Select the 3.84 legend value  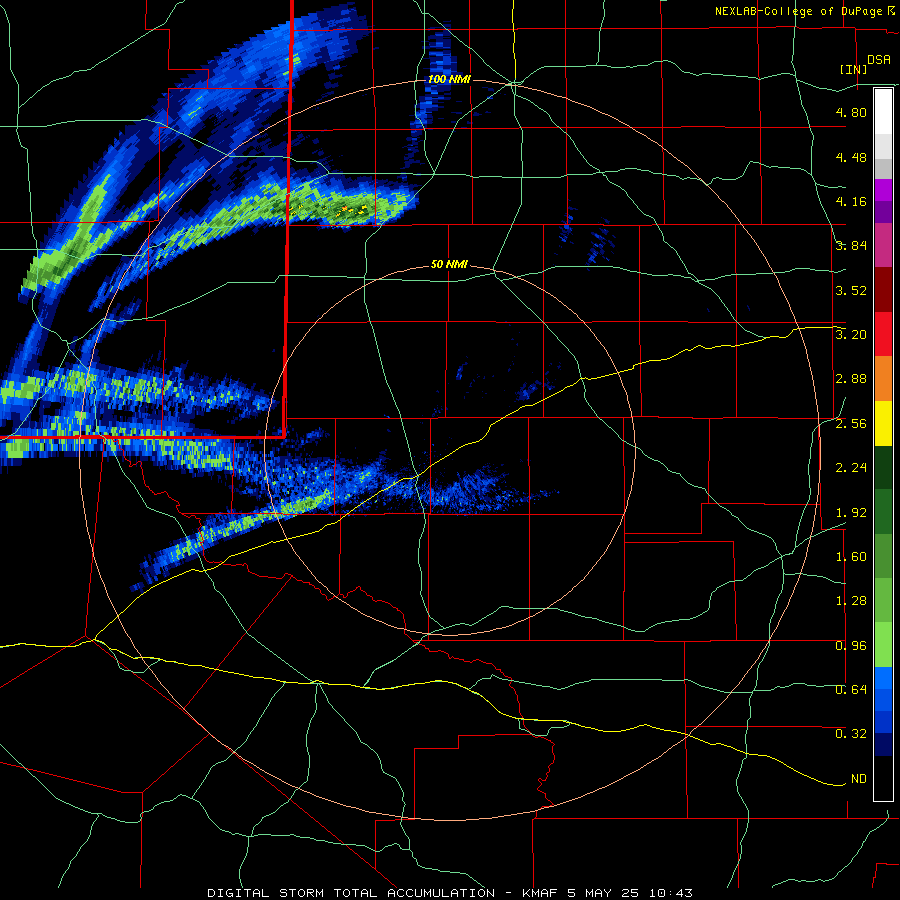click(851, 246)
